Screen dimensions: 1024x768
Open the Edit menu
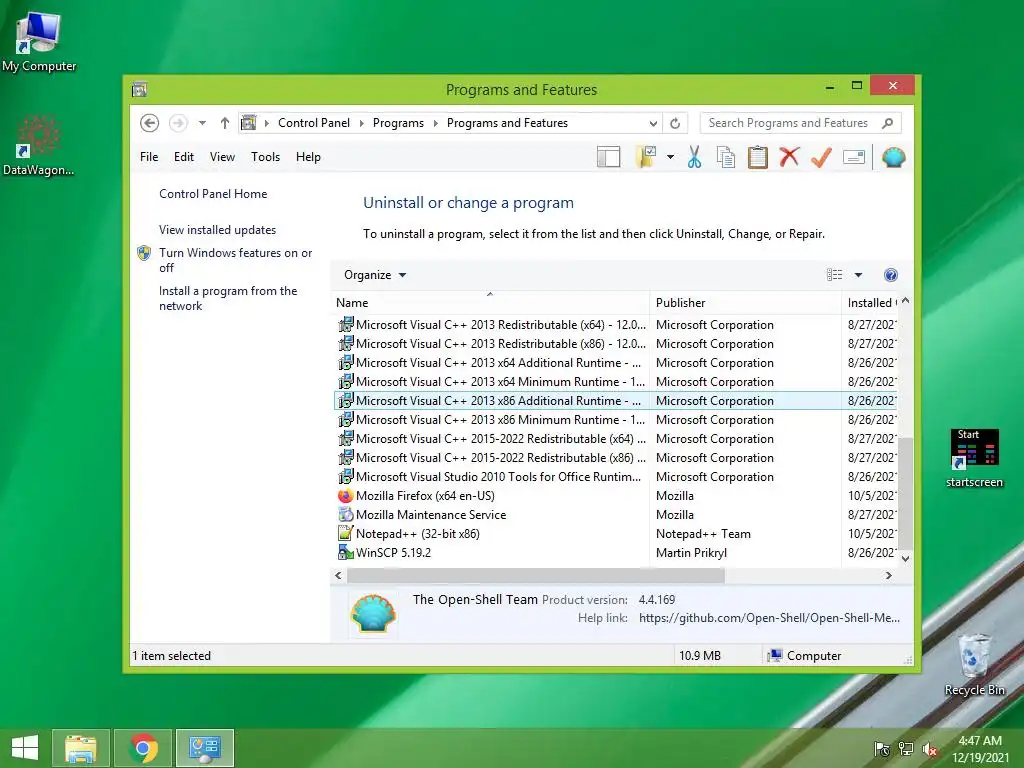coord(184,157)
